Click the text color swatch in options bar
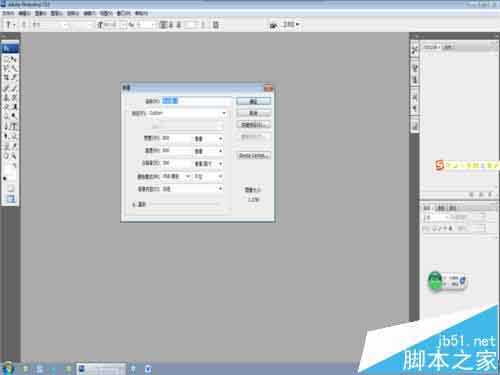Screen dimensions: 500x375 pos(190,25)
